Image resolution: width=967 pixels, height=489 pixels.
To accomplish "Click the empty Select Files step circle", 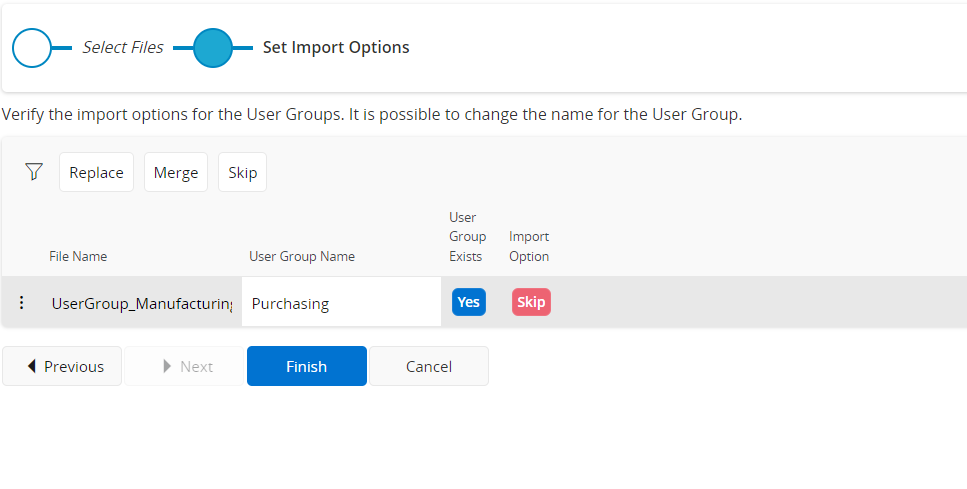I will pos(31,47).
